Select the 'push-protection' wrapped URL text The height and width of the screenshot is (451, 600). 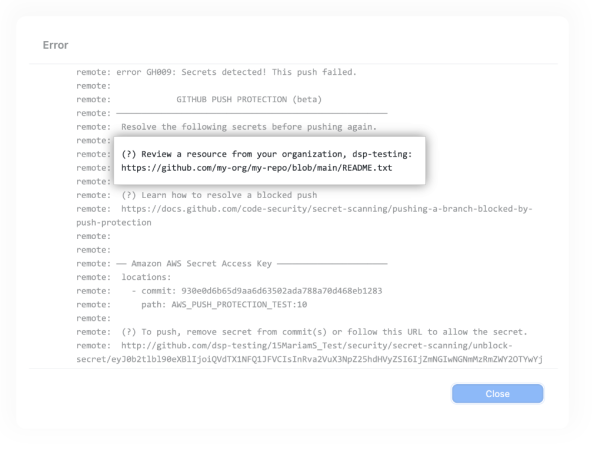[114, 223]
